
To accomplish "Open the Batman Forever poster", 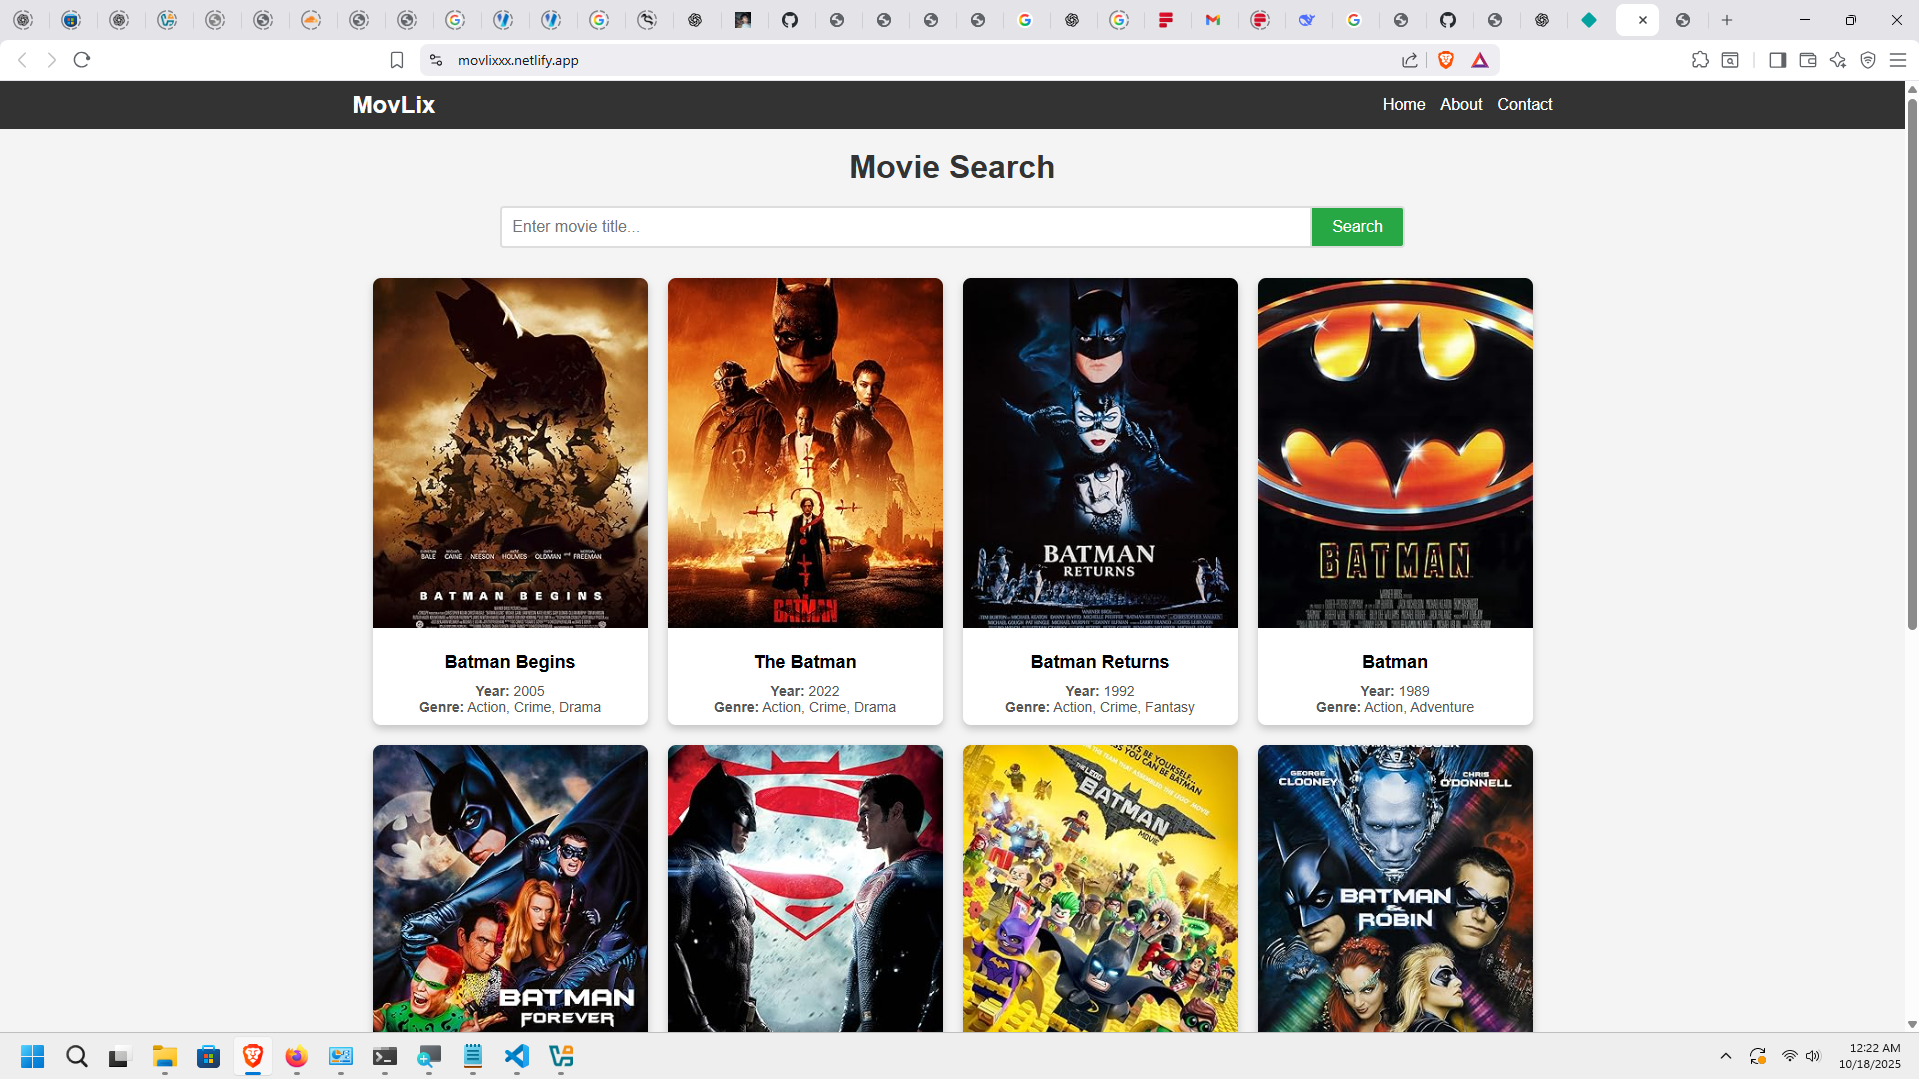I will 510,888.
